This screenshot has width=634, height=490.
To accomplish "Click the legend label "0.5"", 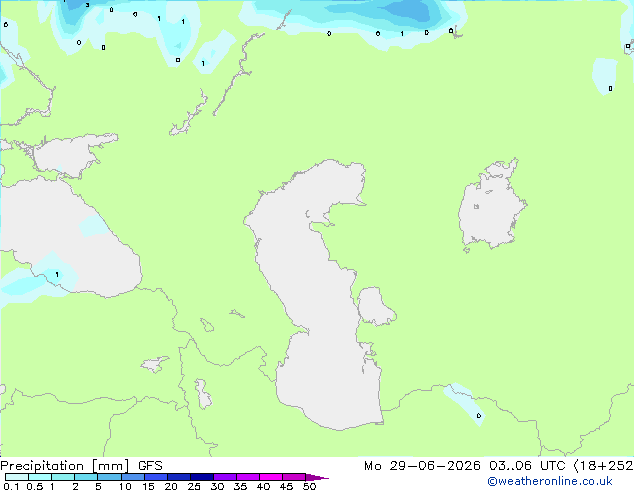I will [x=35, y=486].
